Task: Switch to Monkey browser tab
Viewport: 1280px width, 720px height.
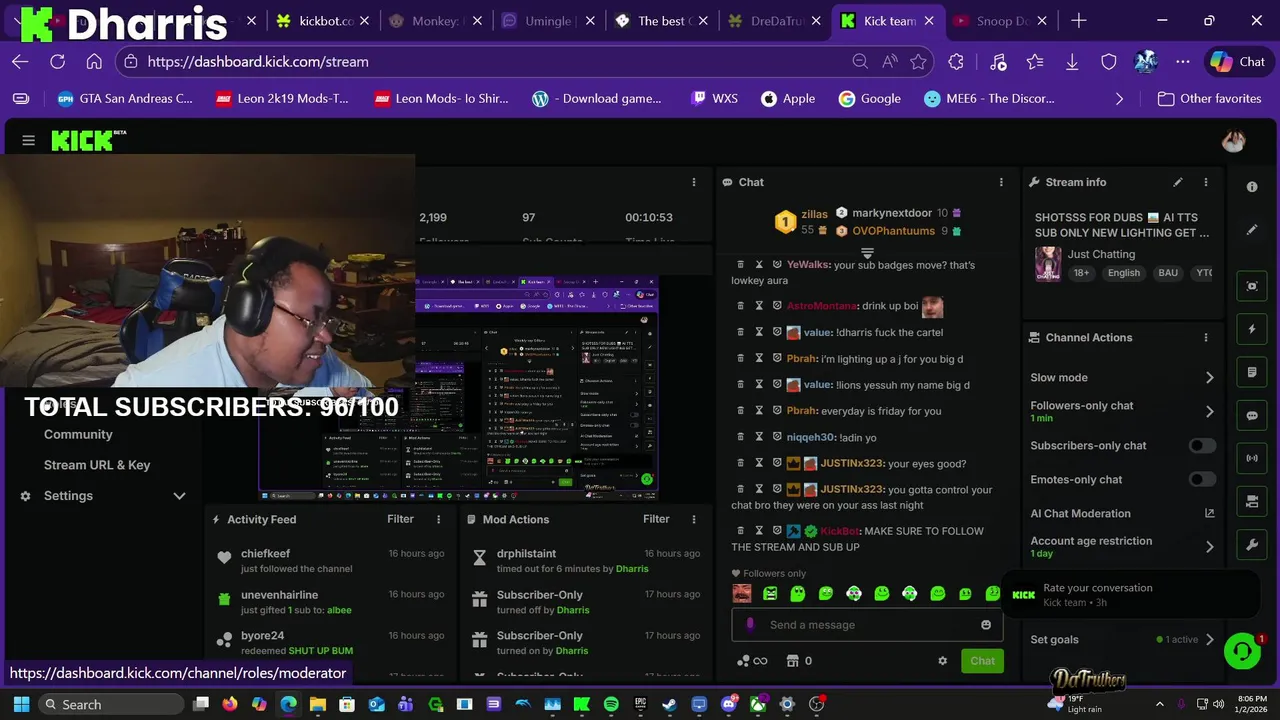Action: 434,21
